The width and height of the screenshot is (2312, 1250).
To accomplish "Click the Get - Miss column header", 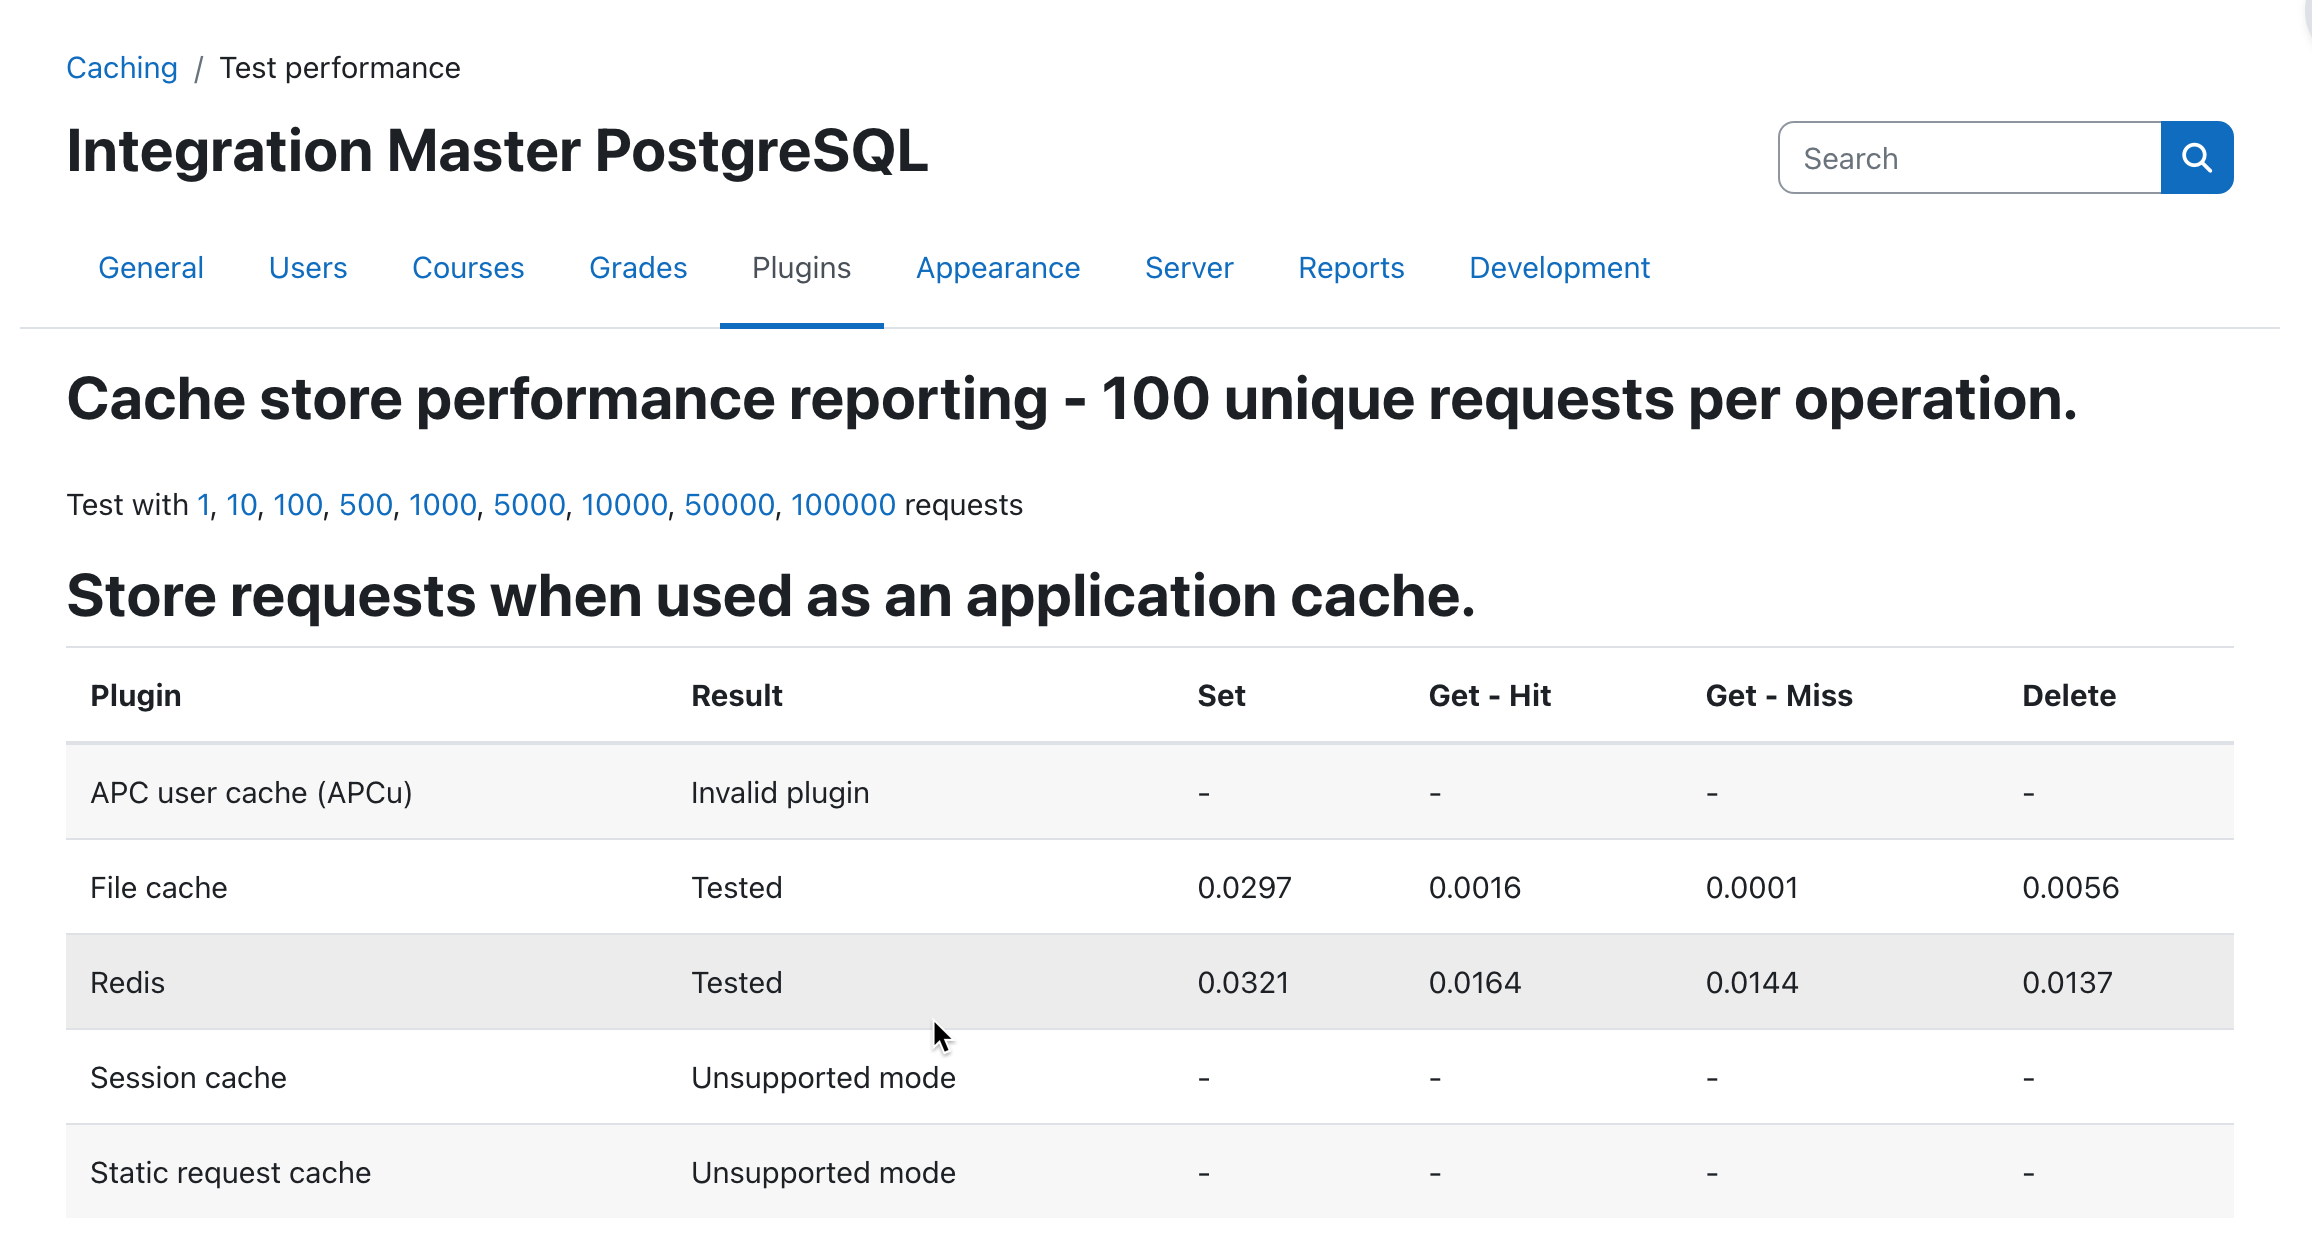I will pyautogui.click(x=1779, y=696).
